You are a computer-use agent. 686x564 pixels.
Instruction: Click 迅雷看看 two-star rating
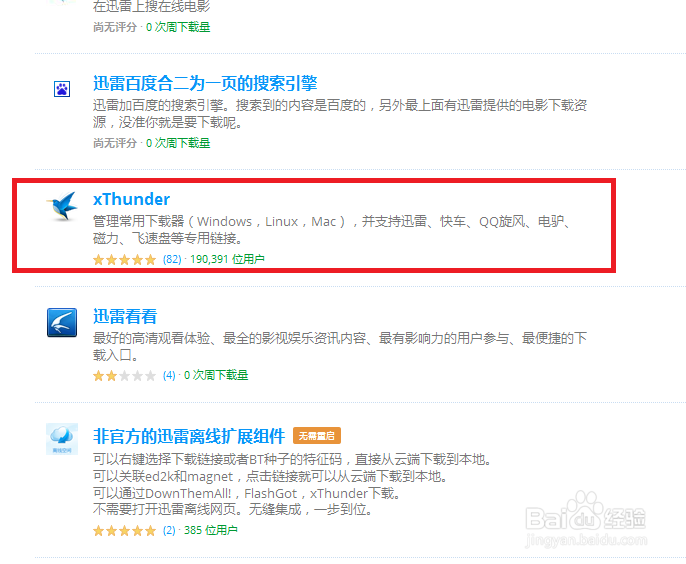point(124,376)
